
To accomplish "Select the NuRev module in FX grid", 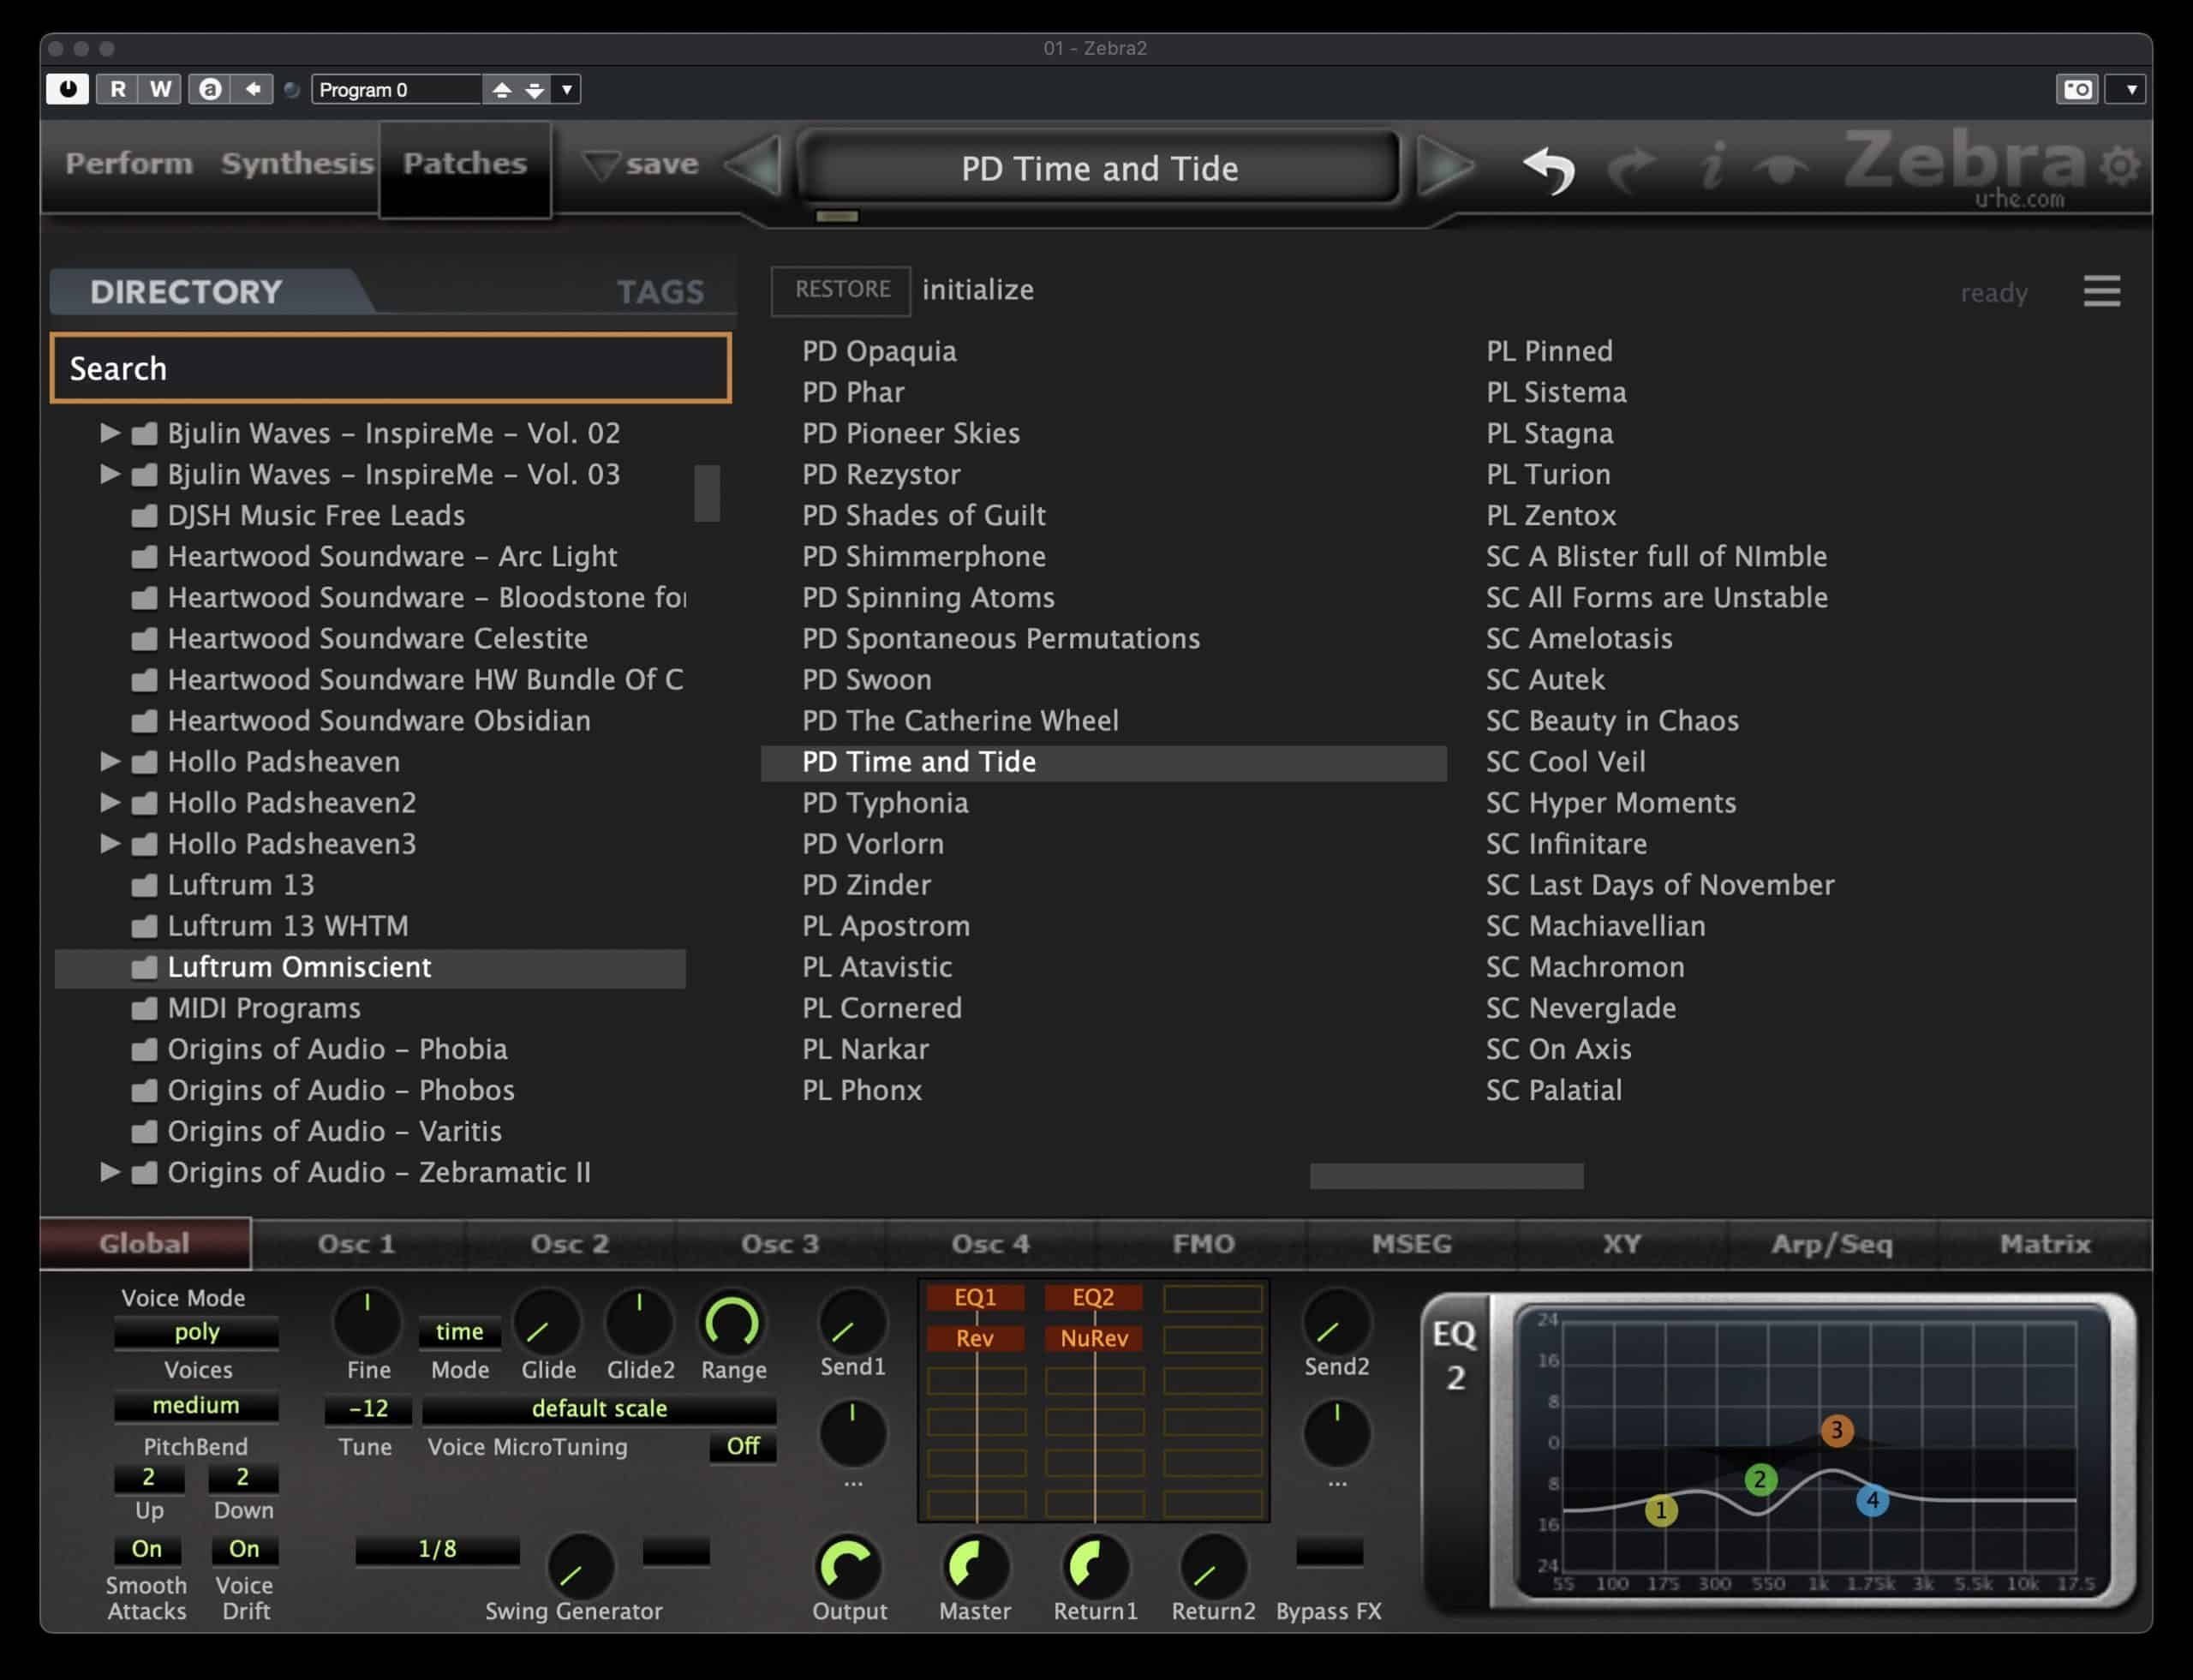I will (1094, 1338).
